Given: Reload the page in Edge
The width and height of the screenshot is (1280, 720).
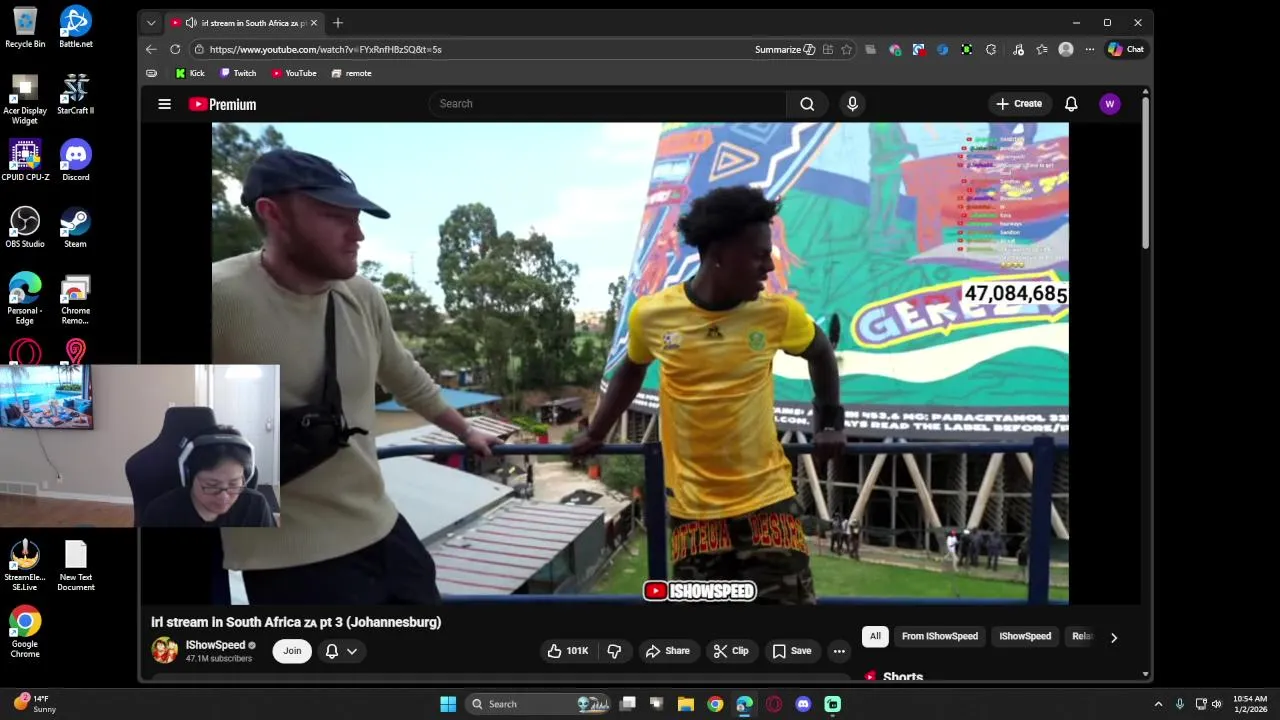Looking at the screenshot, I should coord(175,49).
